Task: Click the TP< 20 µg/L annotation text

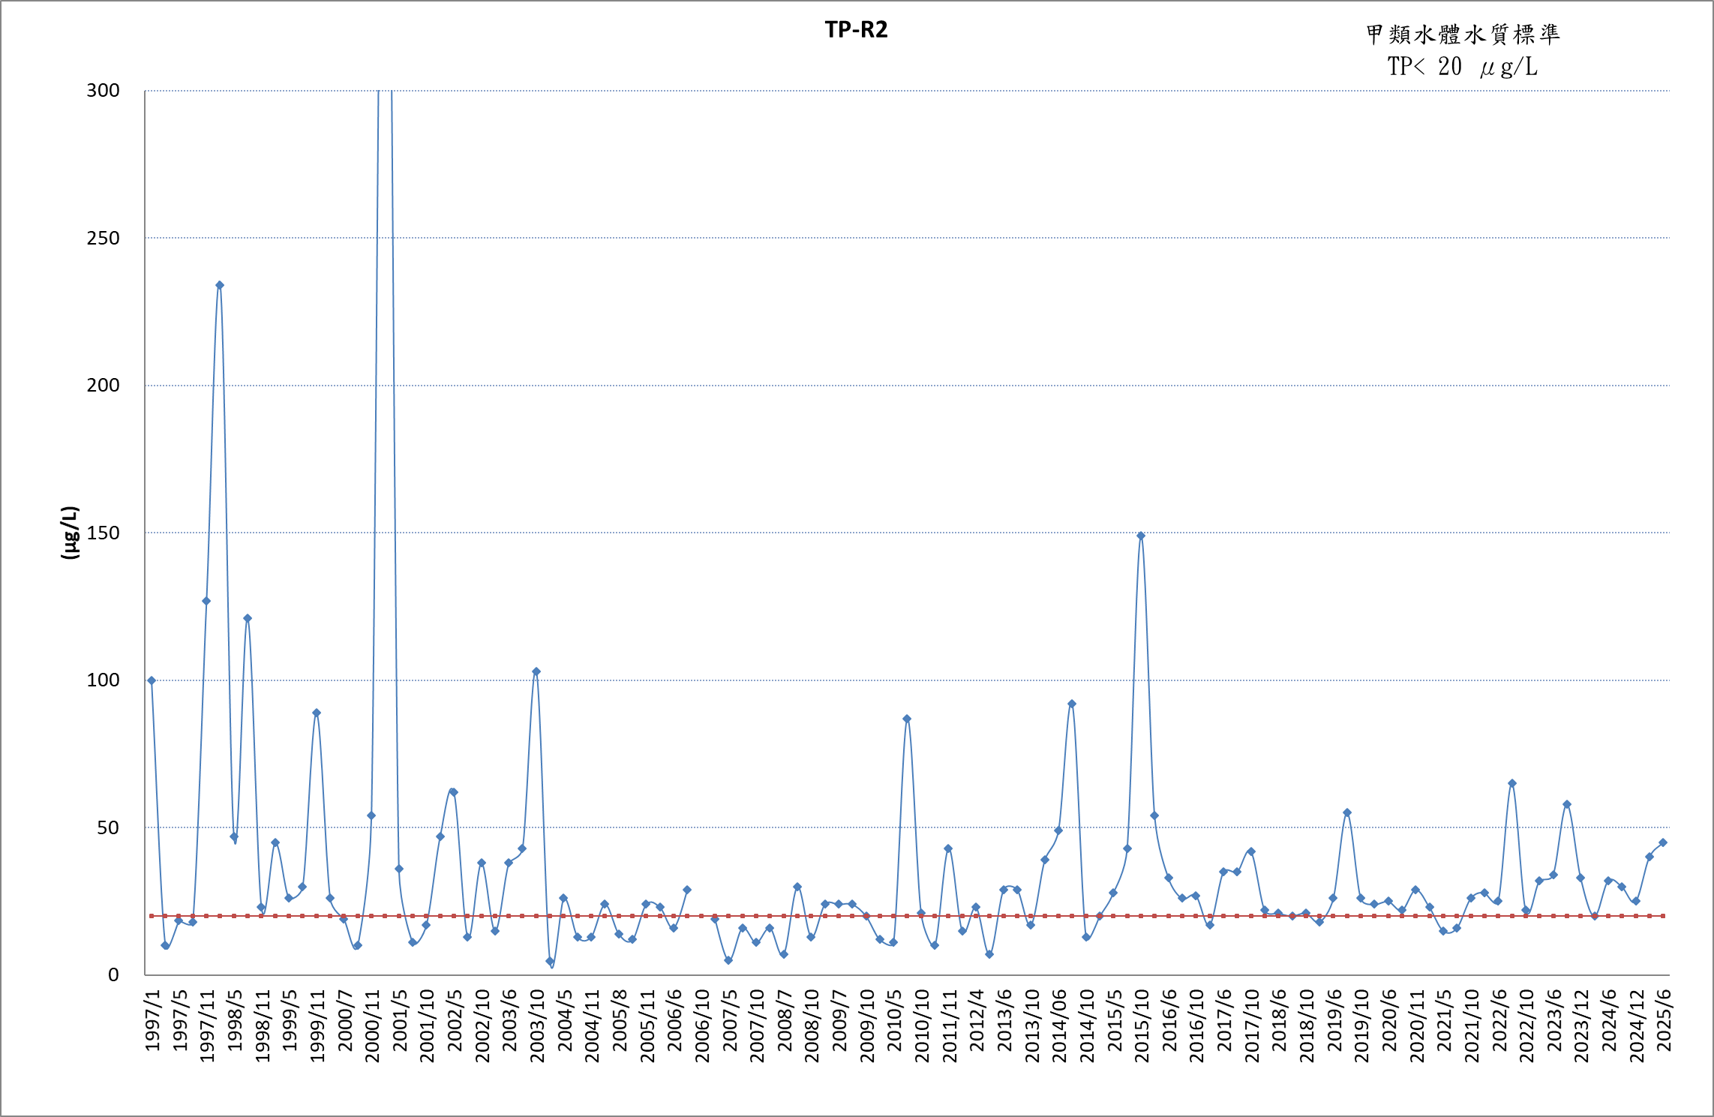Action: tap(1463, 67)
